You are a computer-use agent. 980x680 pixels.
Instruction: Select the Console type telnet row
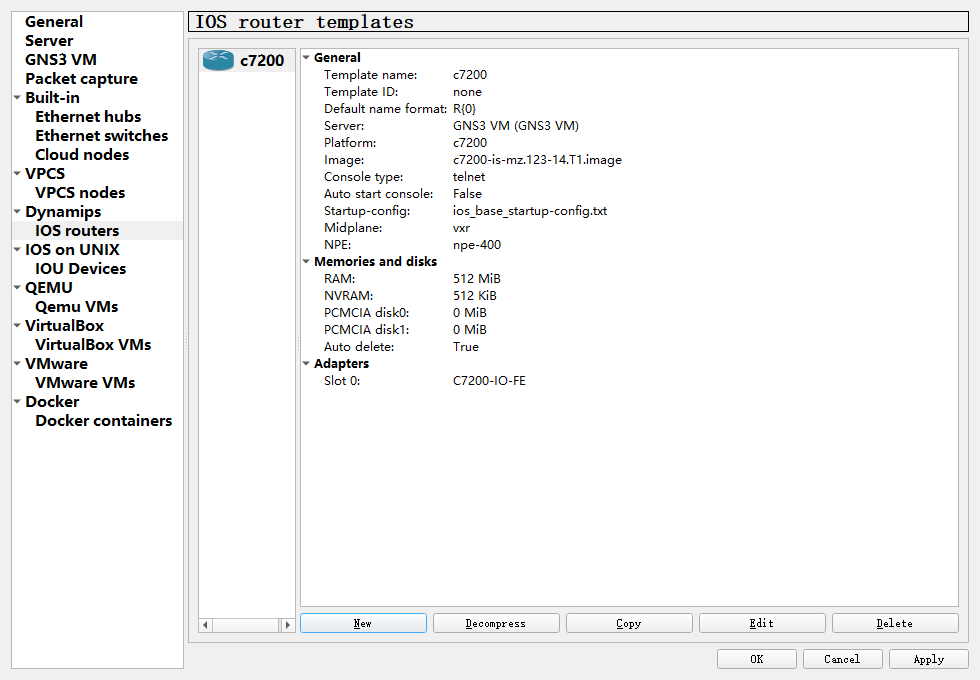coord(629,177)
